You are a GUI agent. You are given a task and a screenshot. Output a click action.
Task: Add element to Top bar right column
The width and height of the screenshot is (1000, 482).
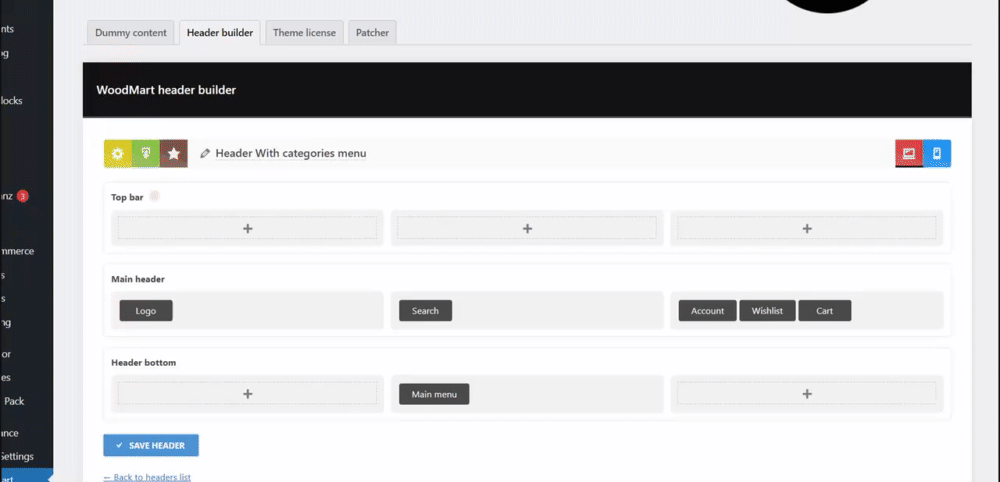(x=807, y=228)
